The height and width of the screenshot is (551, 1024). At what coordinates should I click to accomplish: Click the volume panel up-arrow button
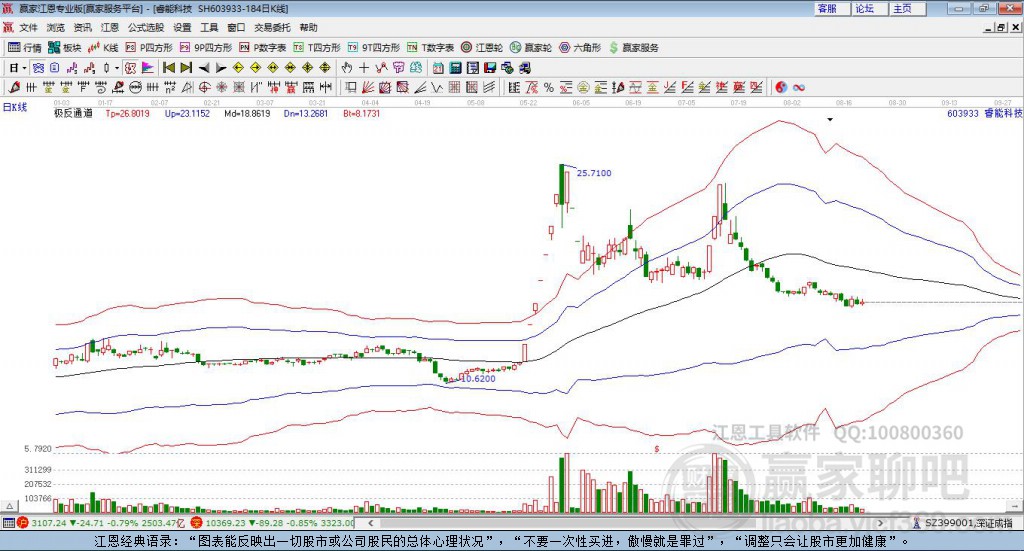pos(9,506)
